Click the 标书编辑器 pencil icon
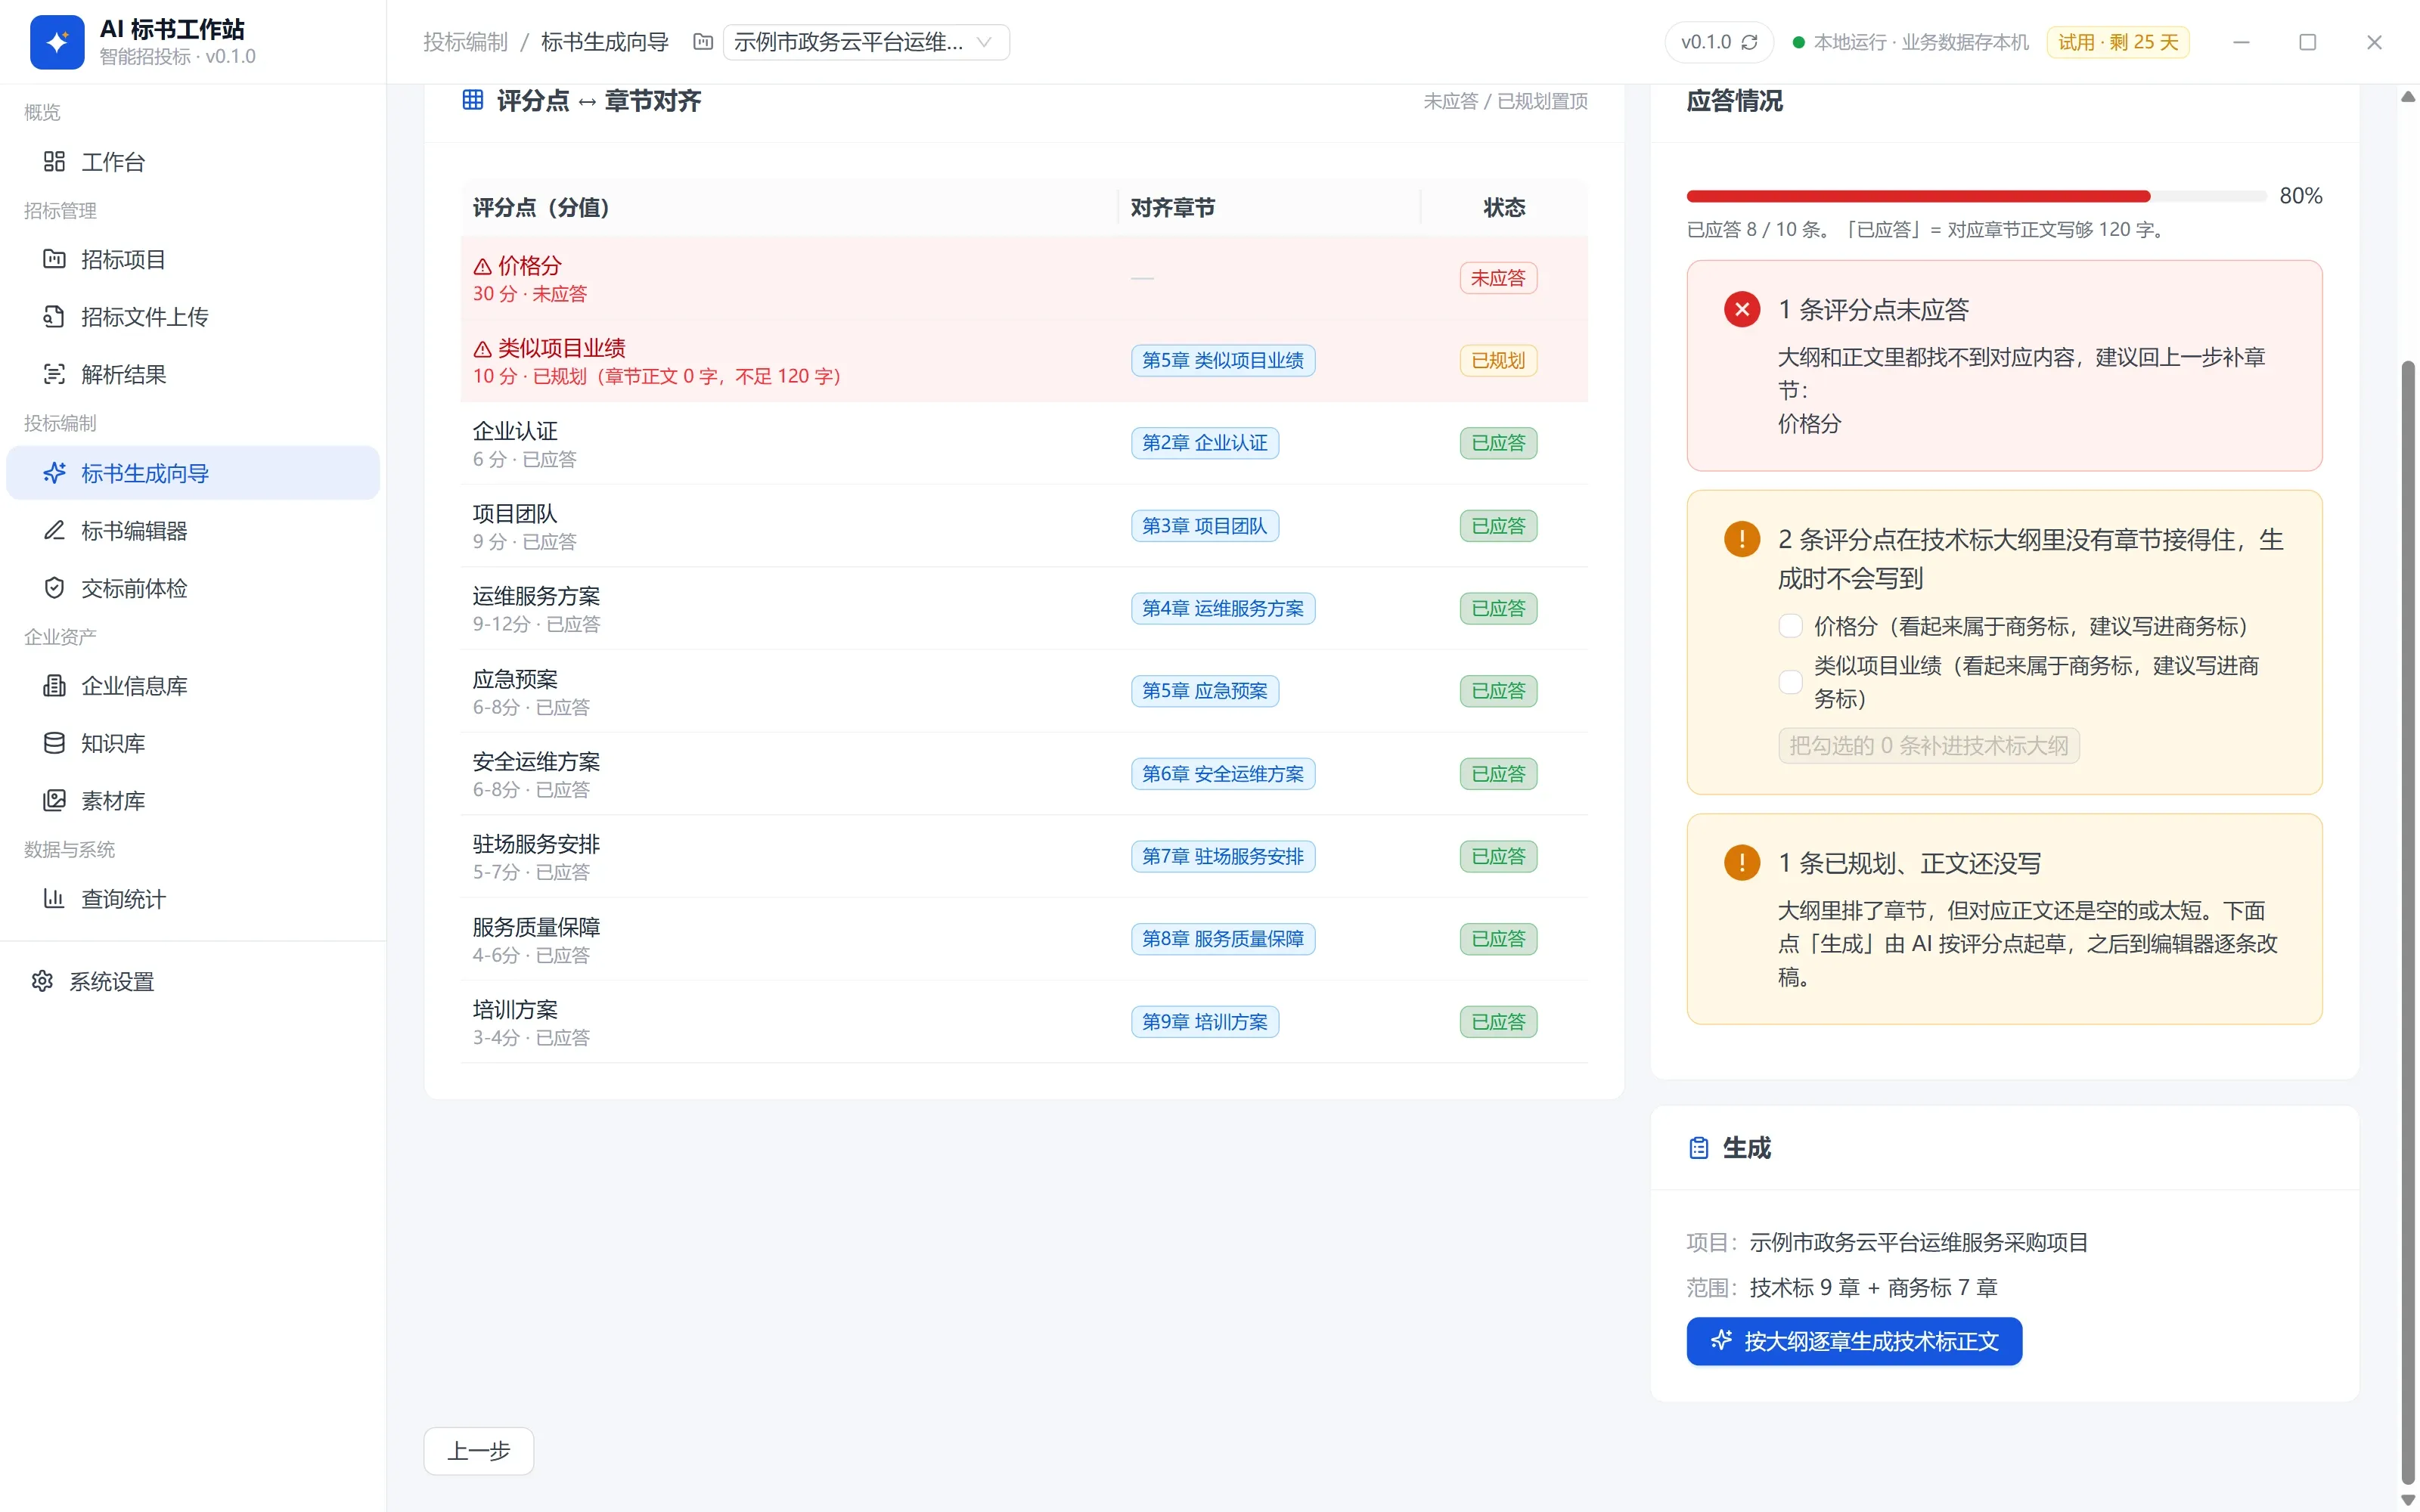Viewport: 2420px width, 1512px height. pos(55,530)
